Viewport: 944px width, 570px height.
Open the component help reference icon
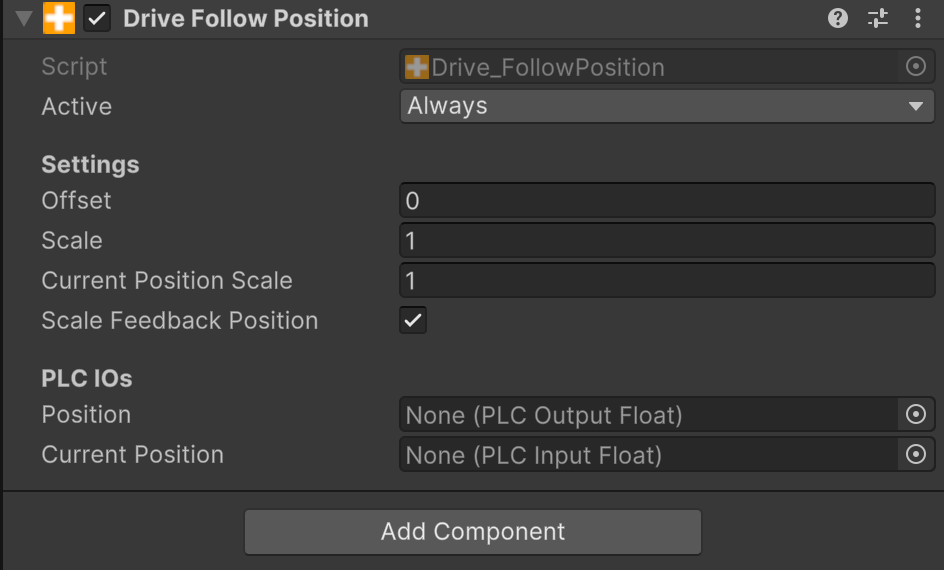tap(838, 18)
